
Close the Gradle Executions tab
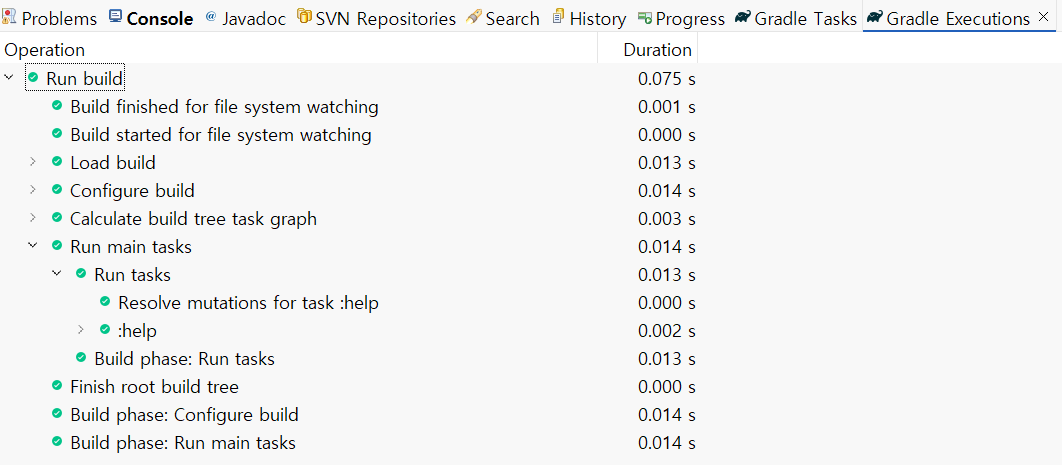(x=1044, y=18)
